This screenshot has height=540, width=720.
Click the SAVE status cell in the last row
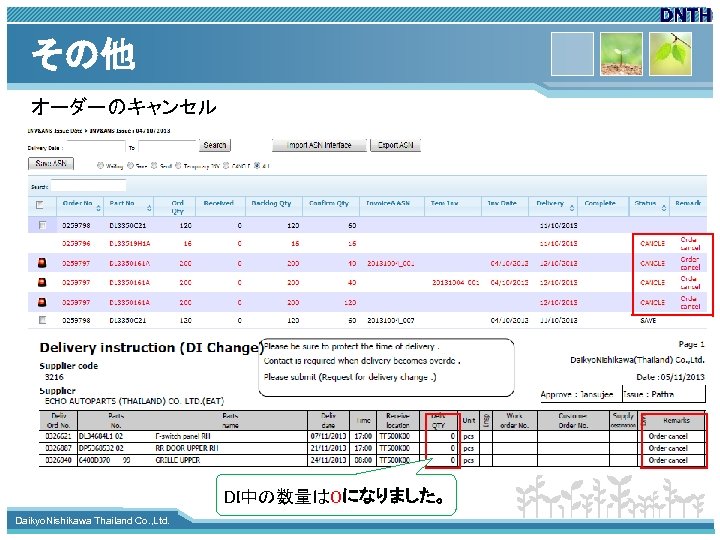pyautogui.click(x=648, y=320)
